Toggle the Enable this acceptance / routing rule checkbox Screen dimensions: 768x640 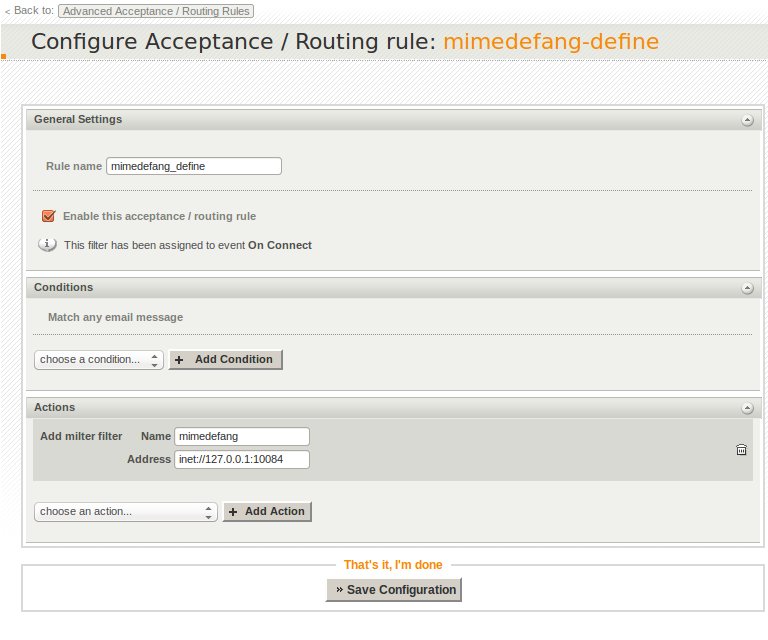point(48,216)
